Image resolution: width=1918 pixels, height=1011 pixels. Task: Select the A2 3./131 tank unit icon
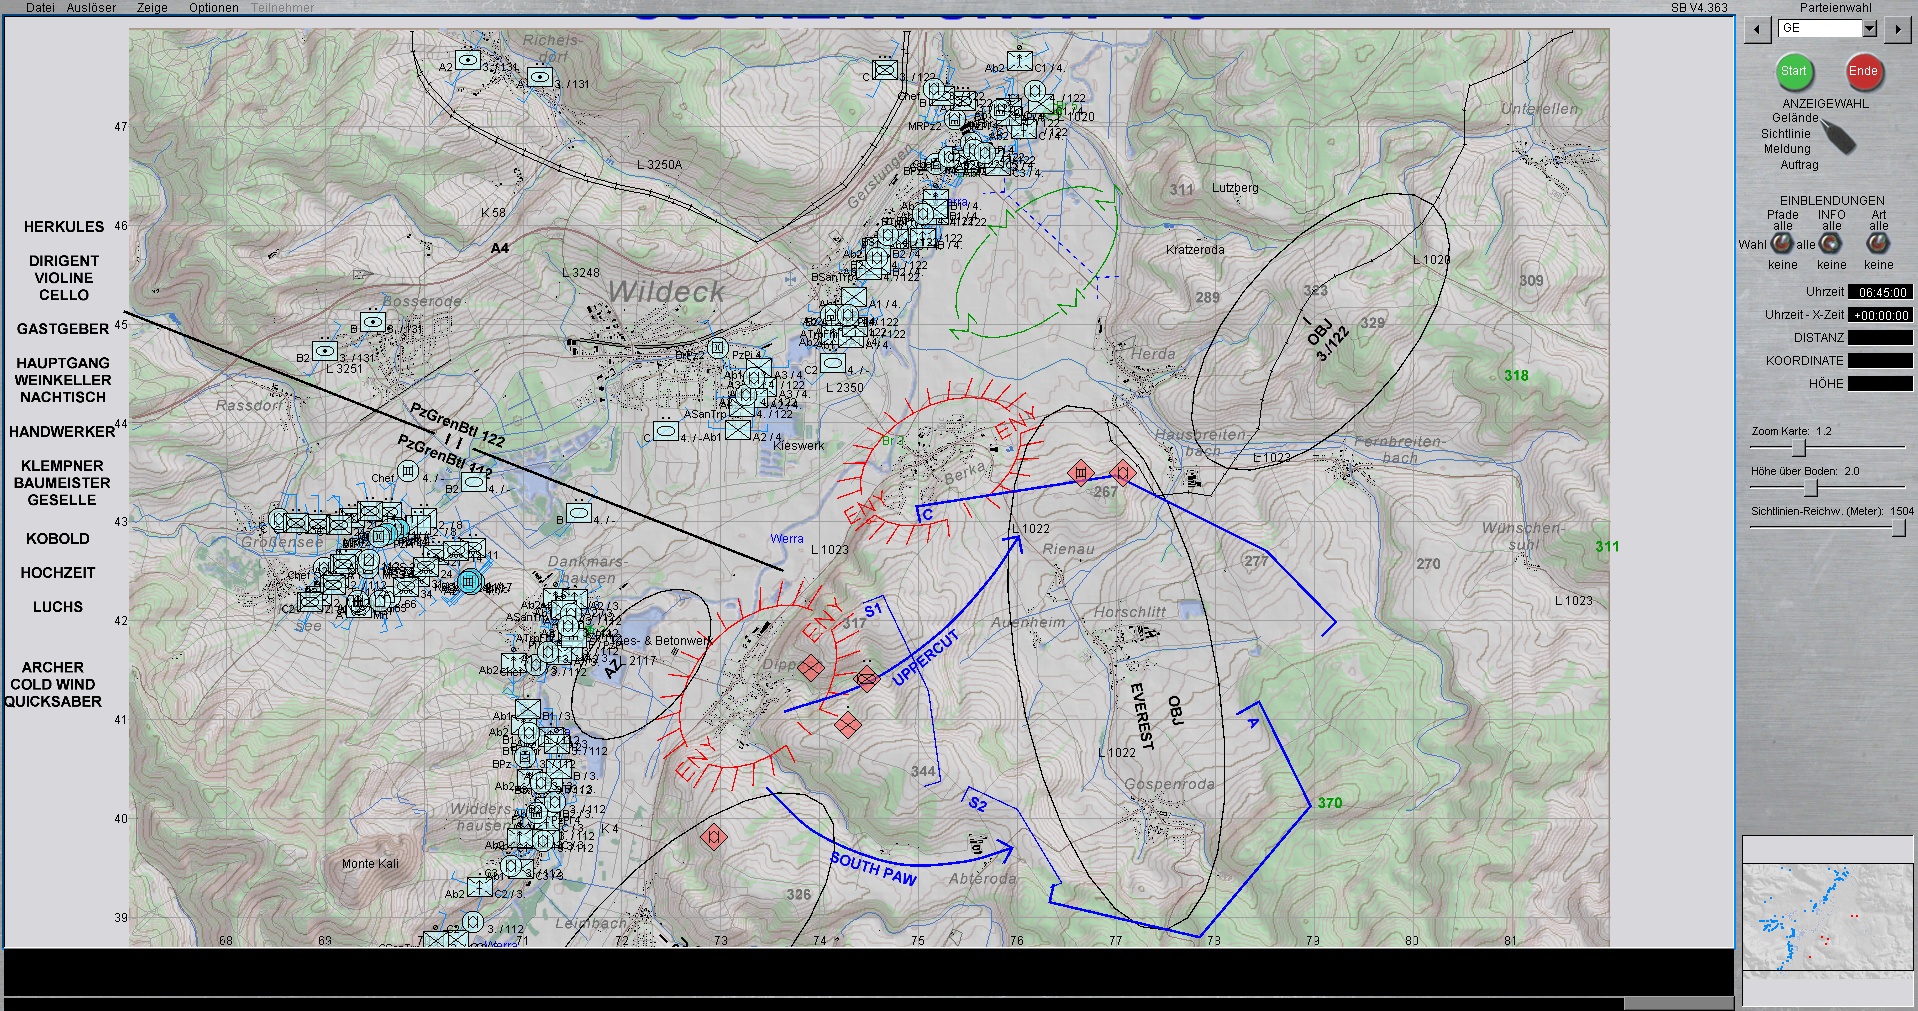point(468,61)
